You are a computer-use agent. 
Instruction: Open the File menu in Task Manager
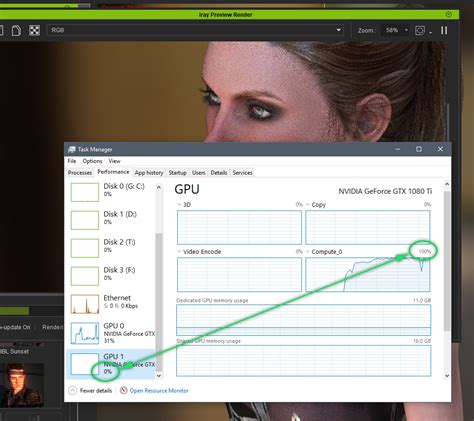(72, 161)
